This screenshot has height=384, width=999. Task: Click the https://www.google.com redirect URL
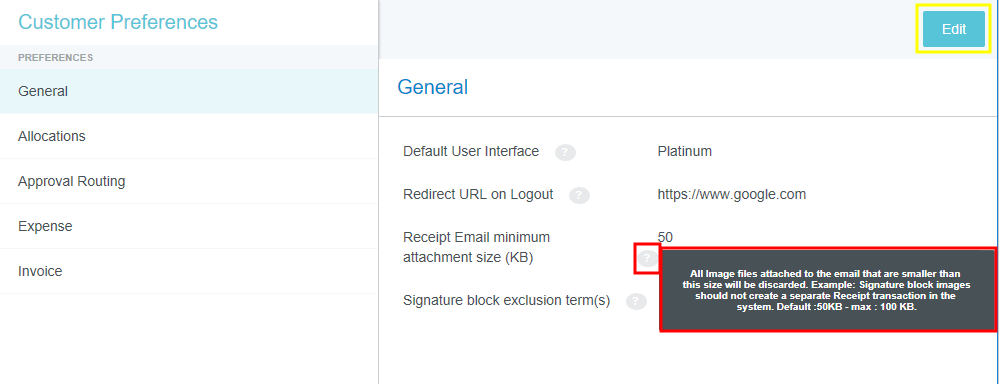click(731, 194)
